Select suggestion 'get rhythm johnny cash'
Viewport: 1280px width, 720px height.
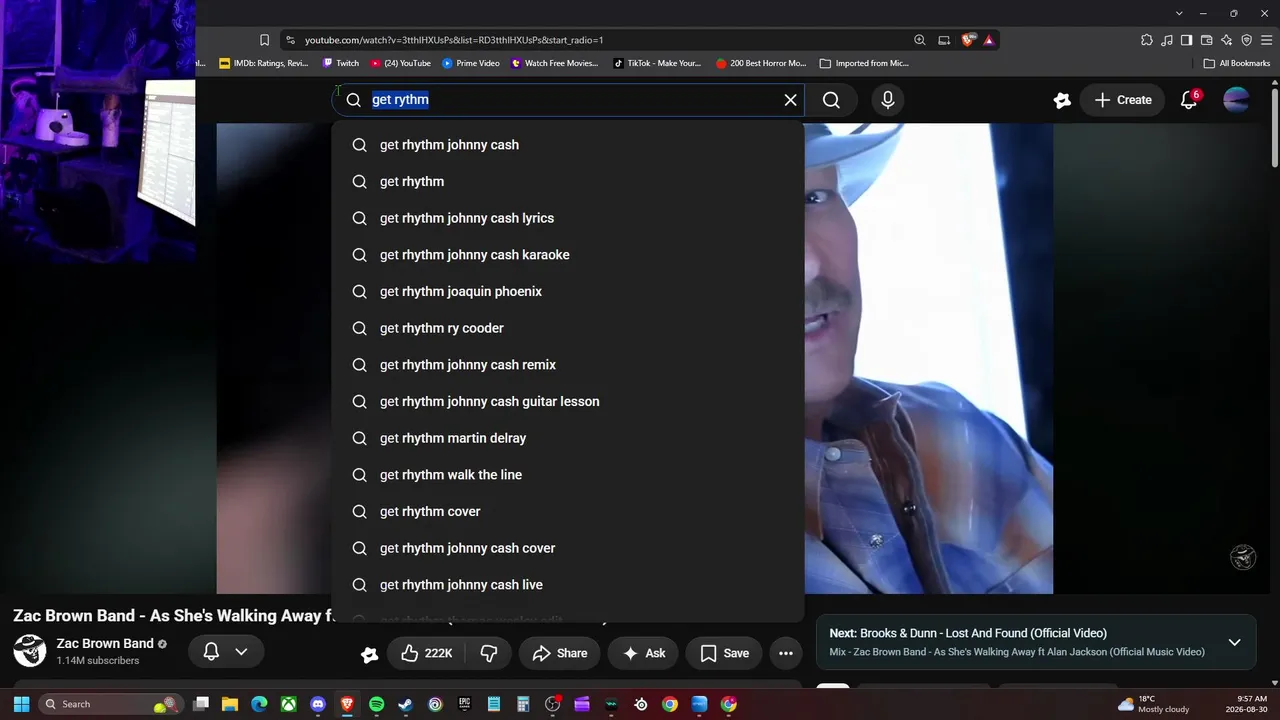point(568,145)
